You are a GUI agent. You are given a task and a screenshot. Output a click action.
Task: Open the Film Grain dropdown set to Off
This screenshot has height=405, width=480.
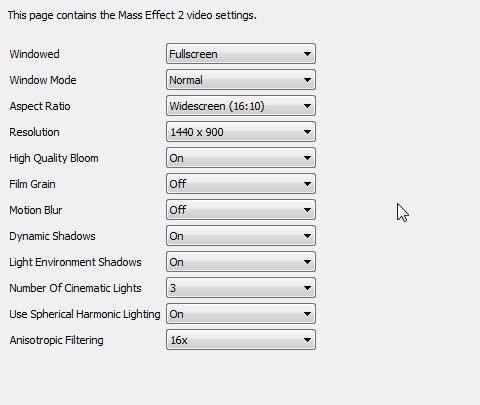[x=241, y=184]
